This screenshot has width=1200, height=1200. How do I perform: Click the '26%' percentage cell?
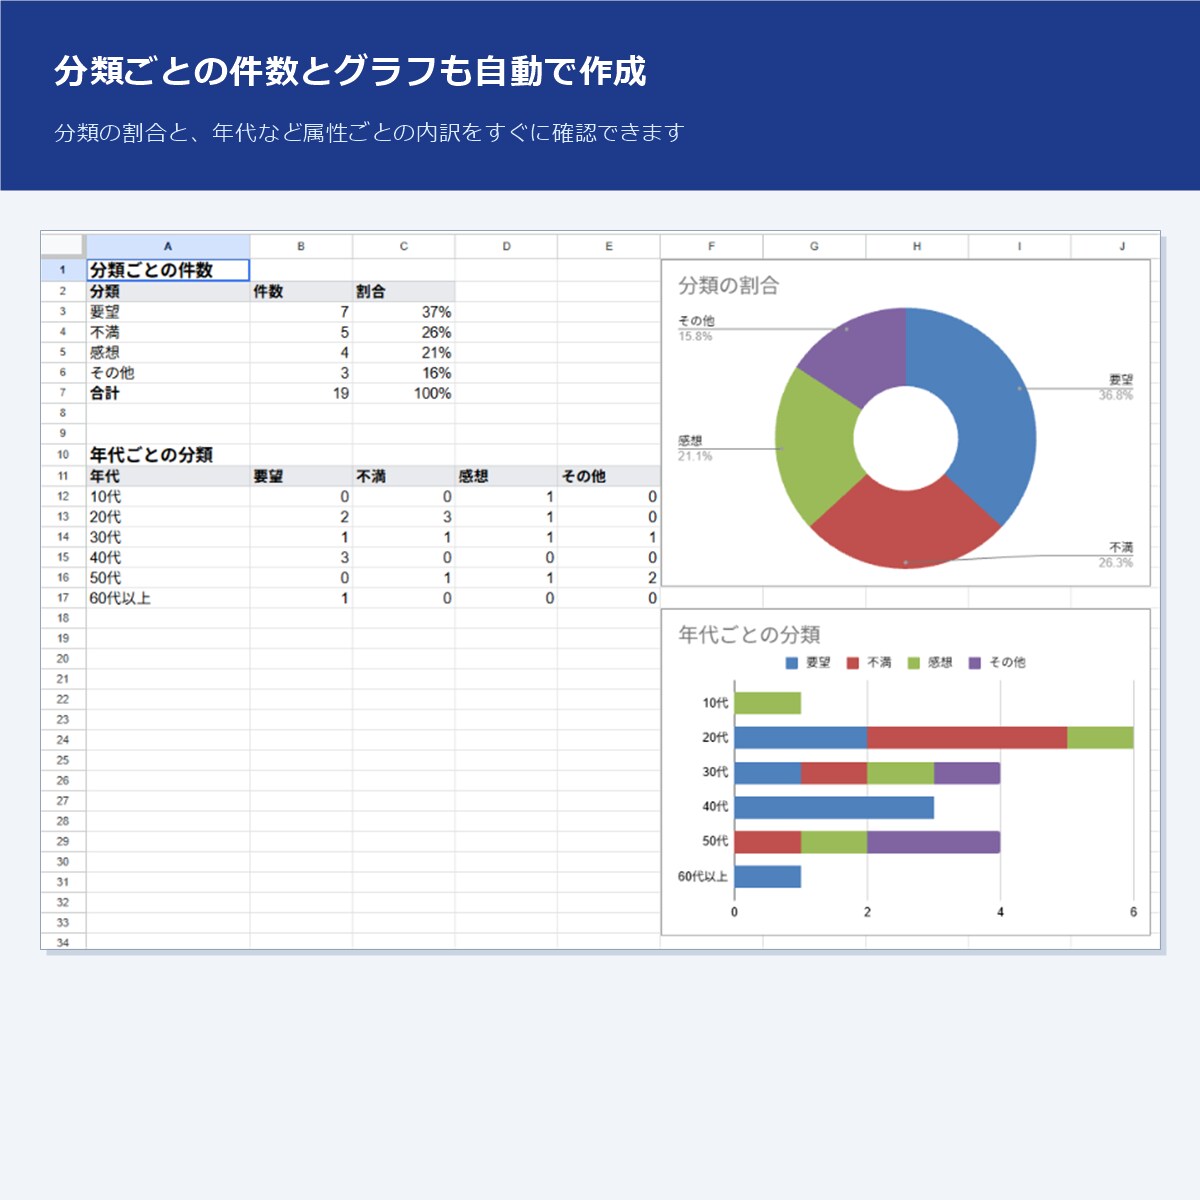tap(404, 332)
